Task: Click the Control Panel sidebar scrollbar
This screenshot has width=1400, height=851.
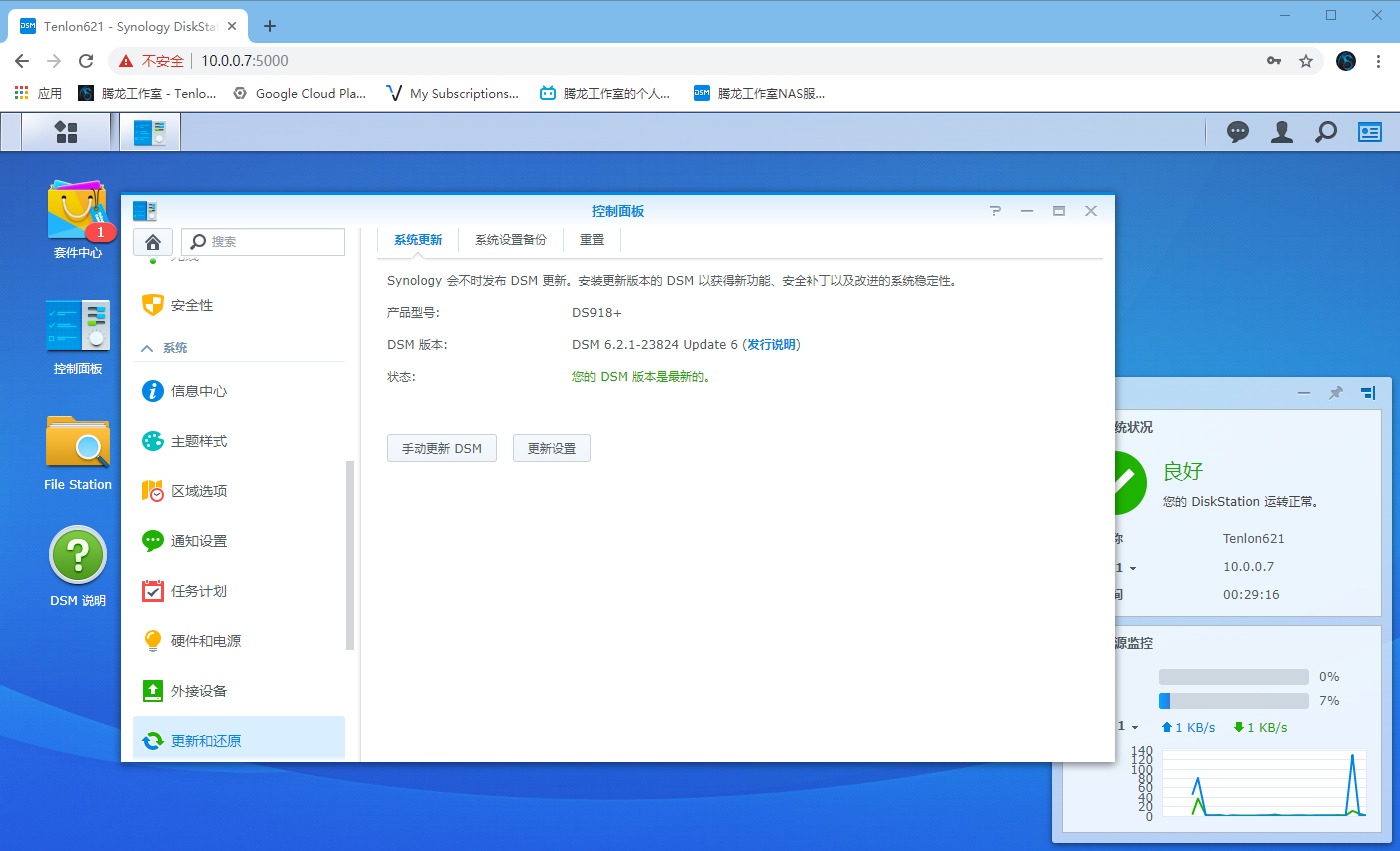Action: click(350, 555)
